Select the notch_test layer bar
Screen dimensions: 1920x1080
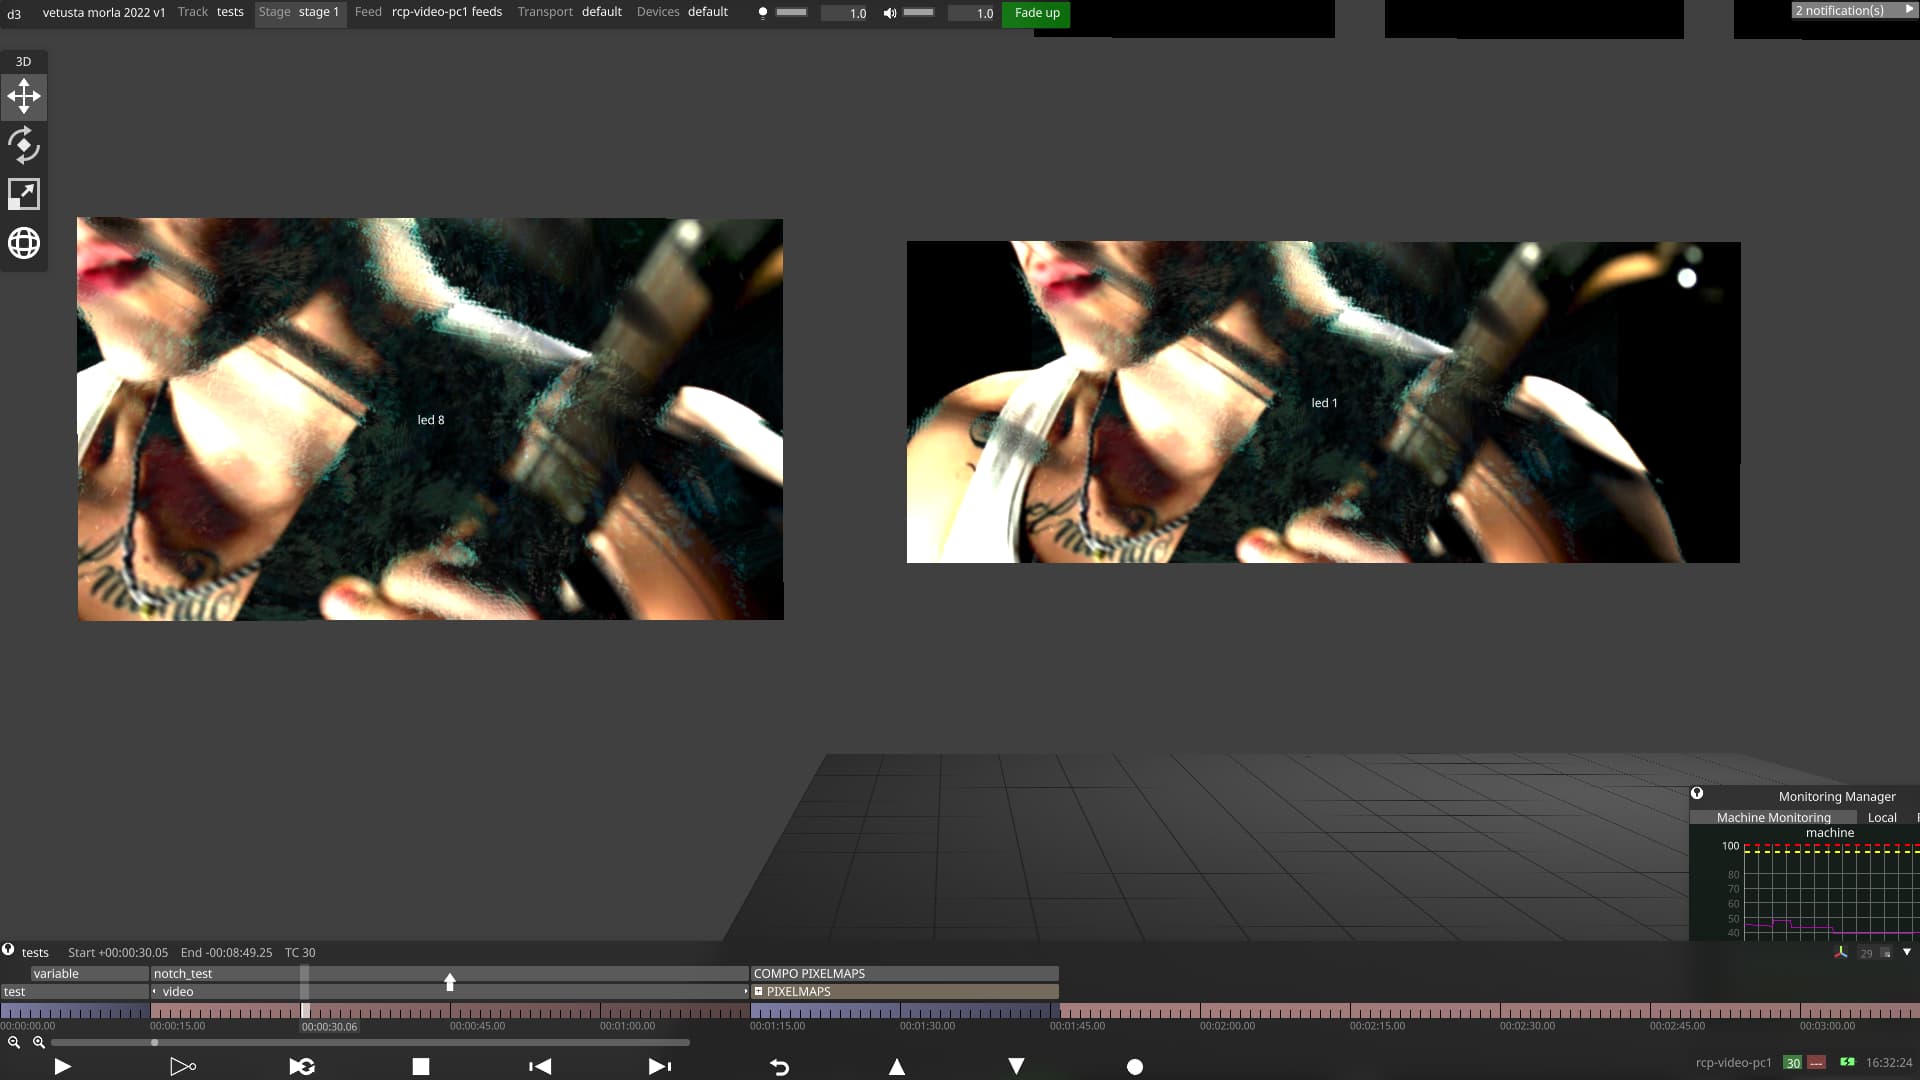449,974
